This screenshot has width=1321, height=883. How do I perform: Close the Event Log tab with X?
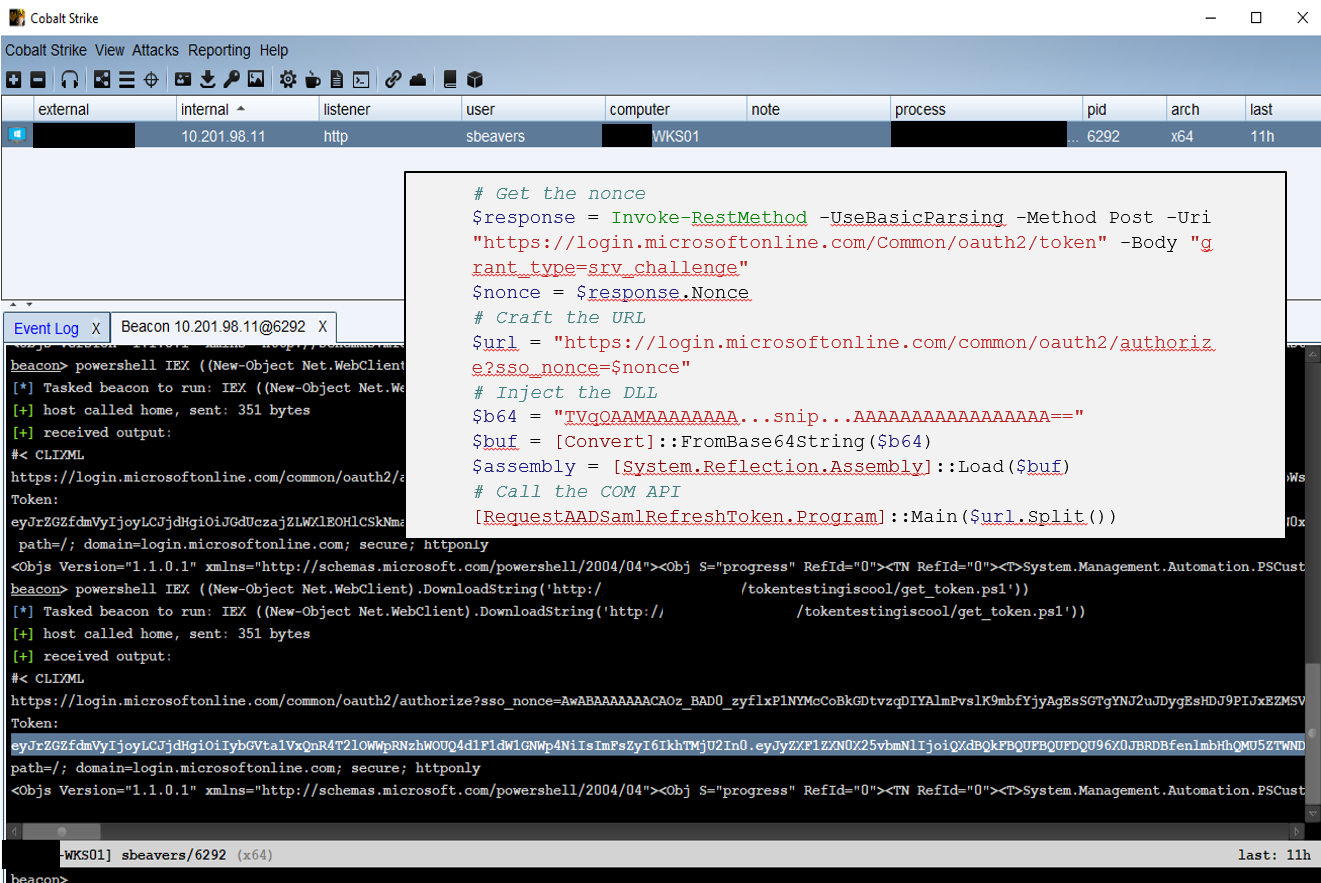click(x=96, y=328)
